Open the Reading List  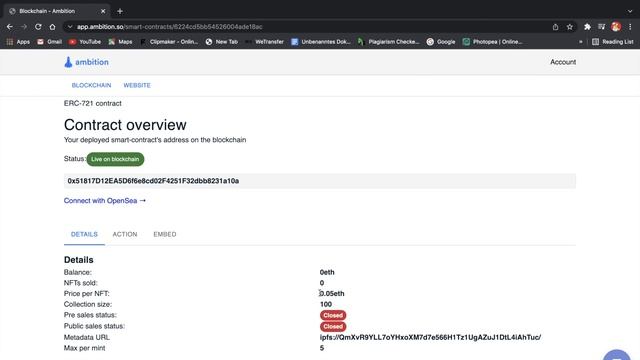(x=613, y=42)
